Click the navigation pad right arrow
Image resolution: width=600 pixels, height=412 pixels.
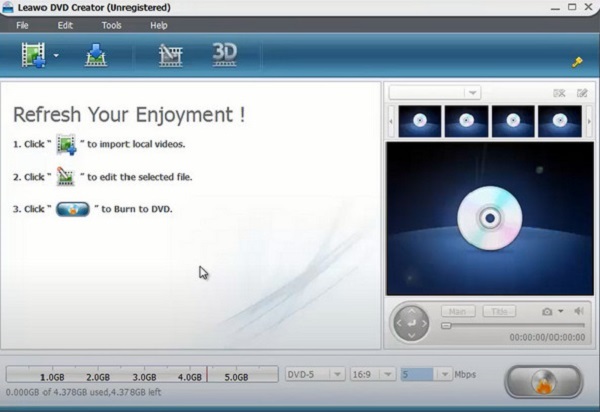click(424, 323)
